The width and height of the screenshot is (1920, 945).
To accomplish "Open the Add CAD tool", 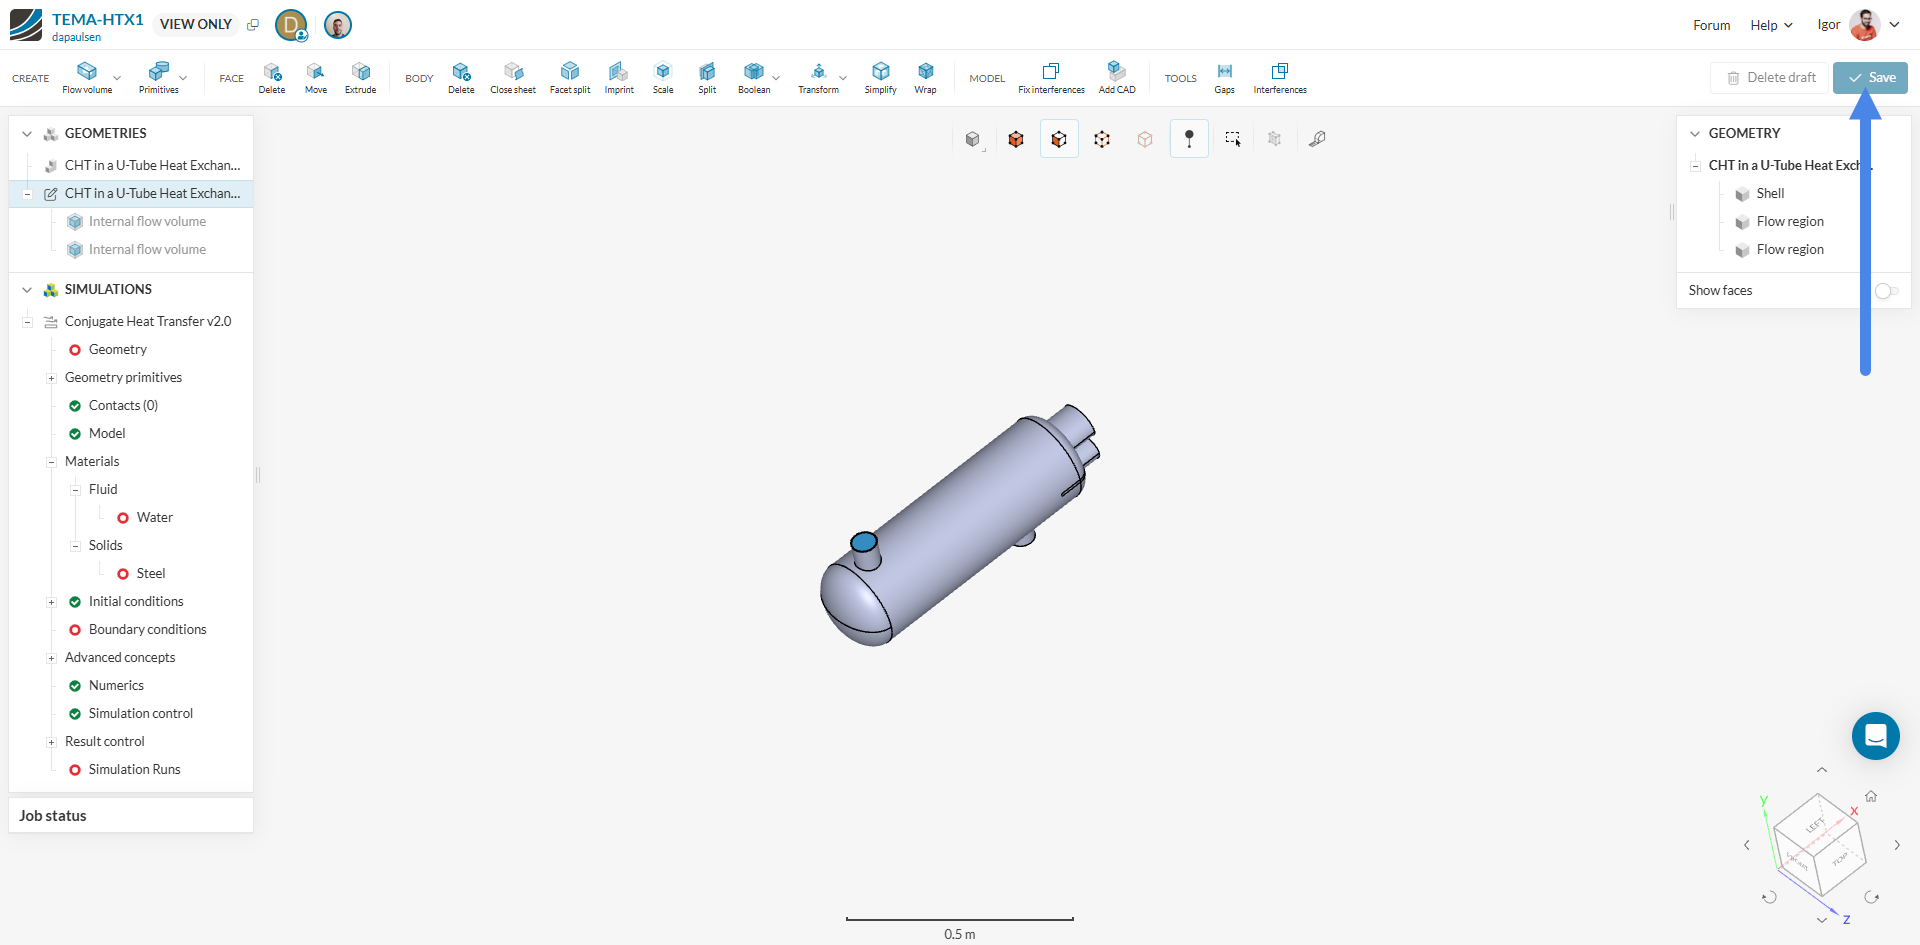I will [x=1116, y=77].
